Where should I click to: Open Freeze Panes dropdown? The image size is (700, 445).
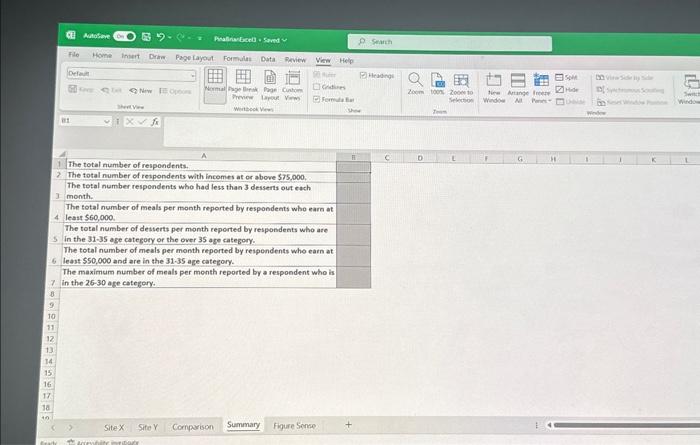541,89
